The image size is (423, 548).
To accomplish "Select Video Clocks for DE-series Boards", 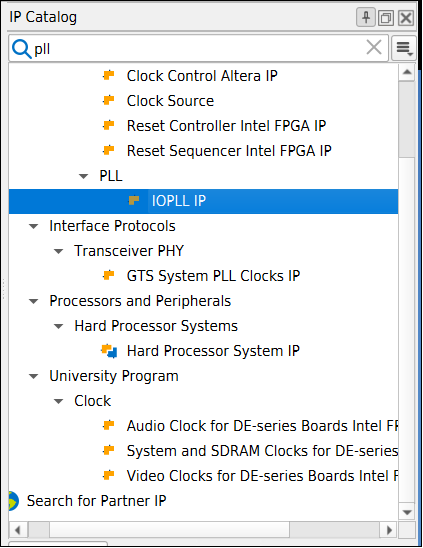I will [262, 476].
